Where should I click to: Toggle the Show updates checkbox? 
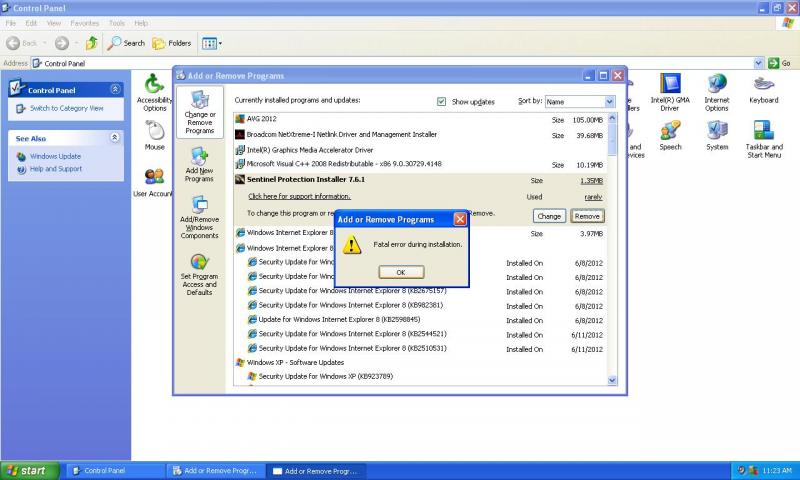(441, 102)
